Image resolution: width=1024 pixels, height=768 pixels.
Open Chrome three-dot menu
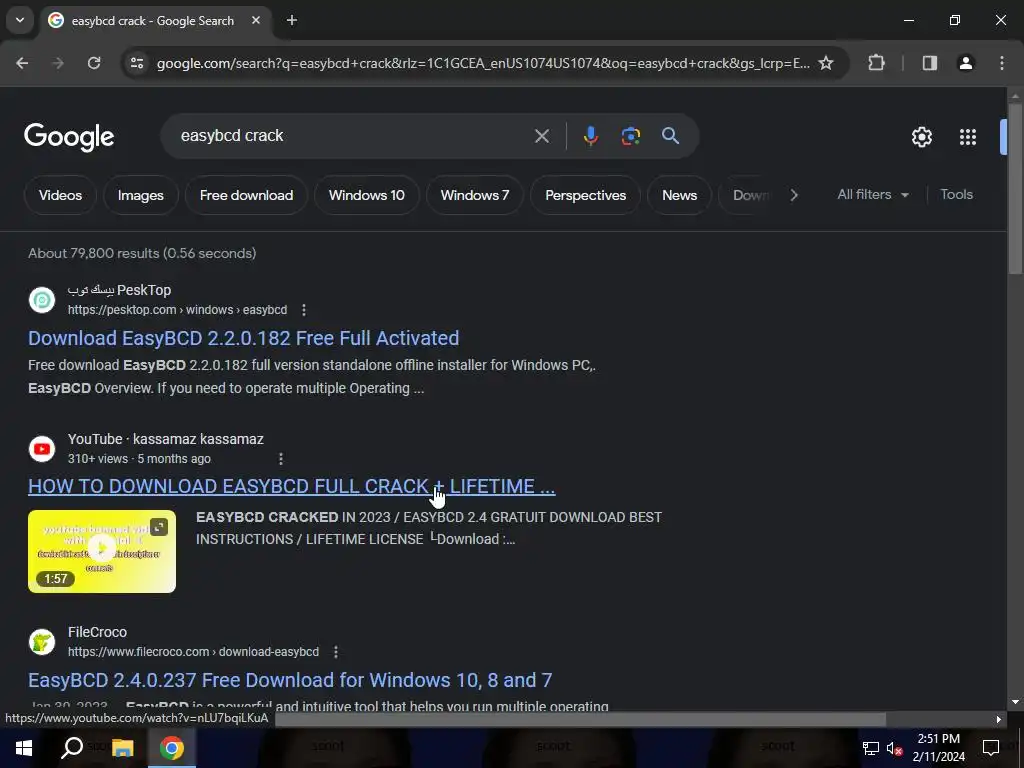click(1002, 63)
